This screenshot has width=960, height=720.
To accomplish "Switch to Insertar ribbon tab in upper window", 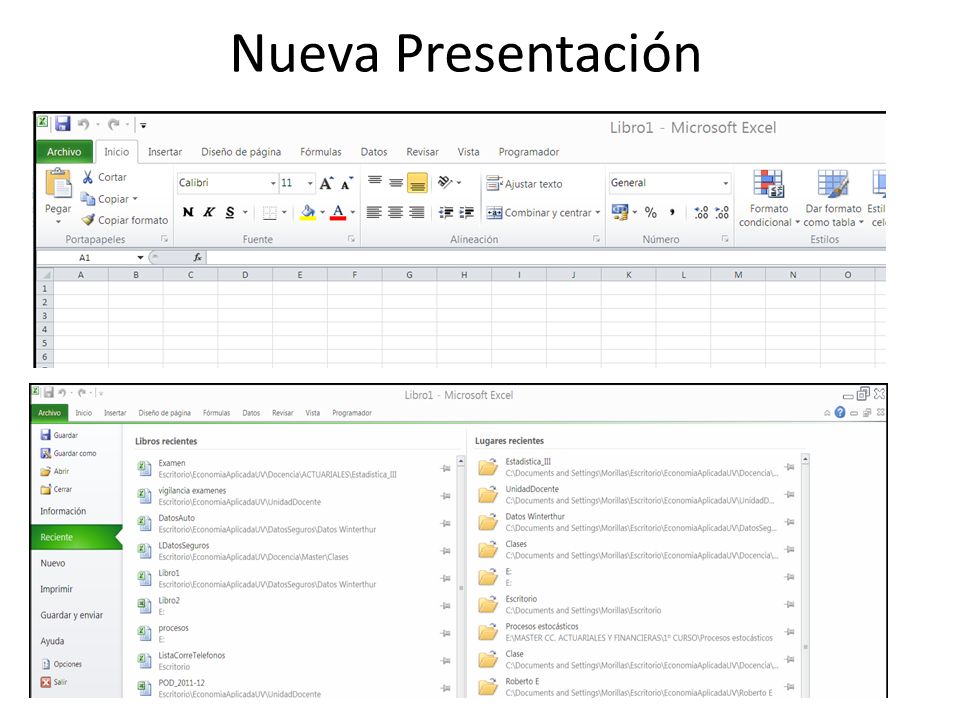I will pyautogui.click(x=165, y=152).
